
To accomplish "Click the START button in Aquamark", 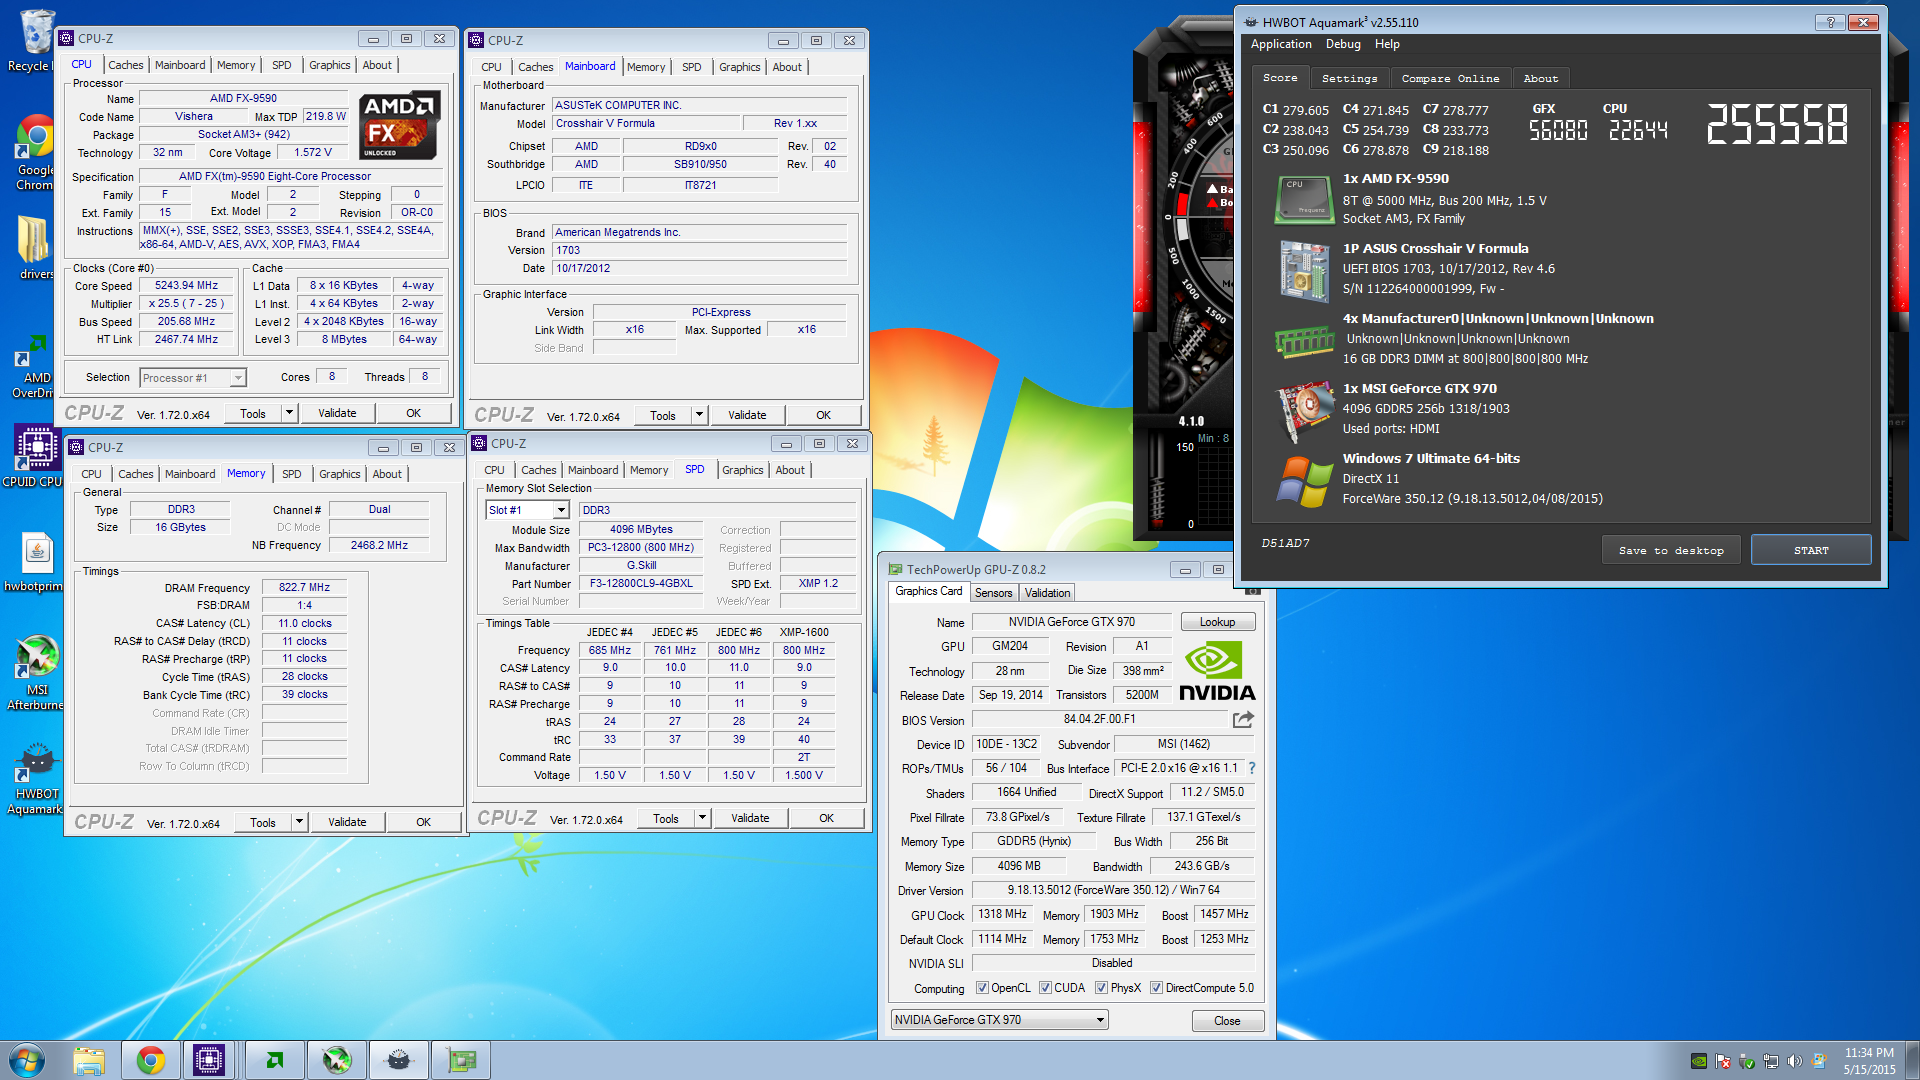I will 1810,550.
